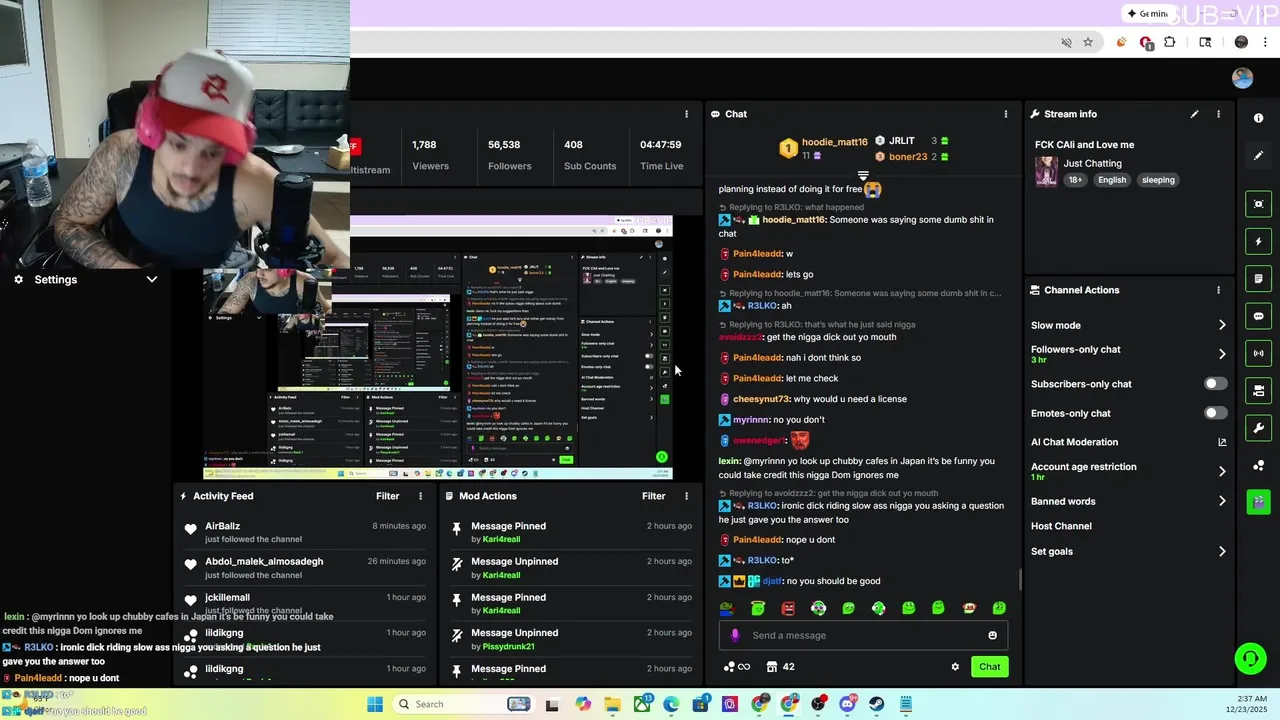Expand Followers-only chat options
The image size is (1280, 720).
pyautogui.click(x=1222, y=354)
